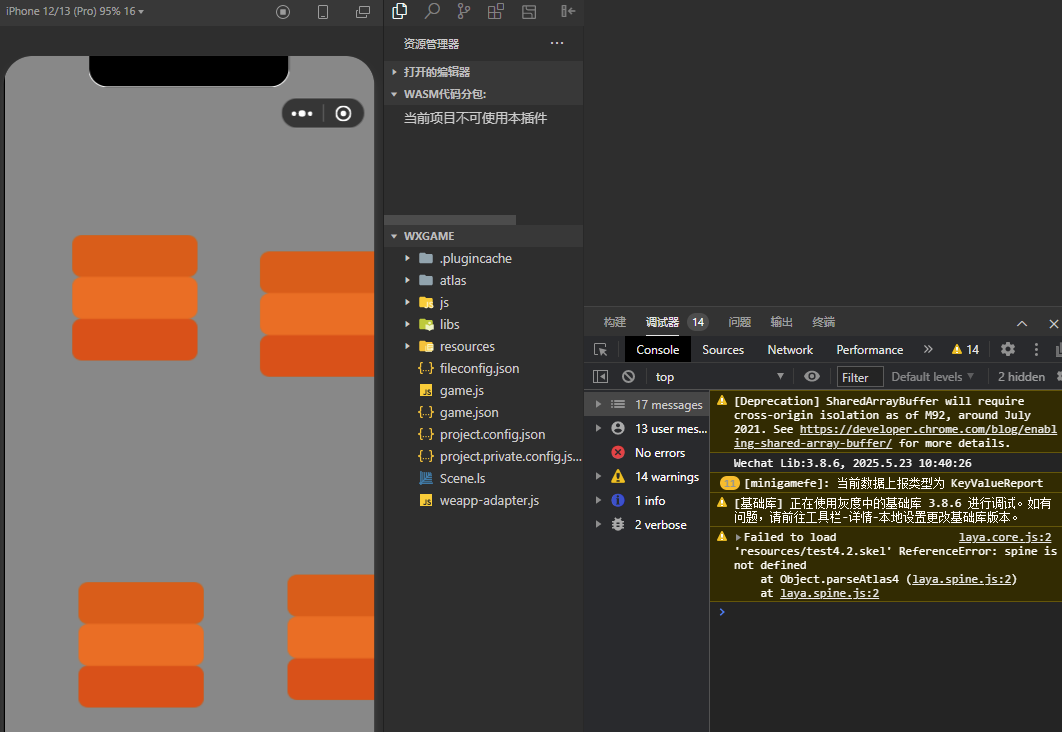1062x732 pixels.
Task: Clear the console with the ban icon
Action: (628, 377)
